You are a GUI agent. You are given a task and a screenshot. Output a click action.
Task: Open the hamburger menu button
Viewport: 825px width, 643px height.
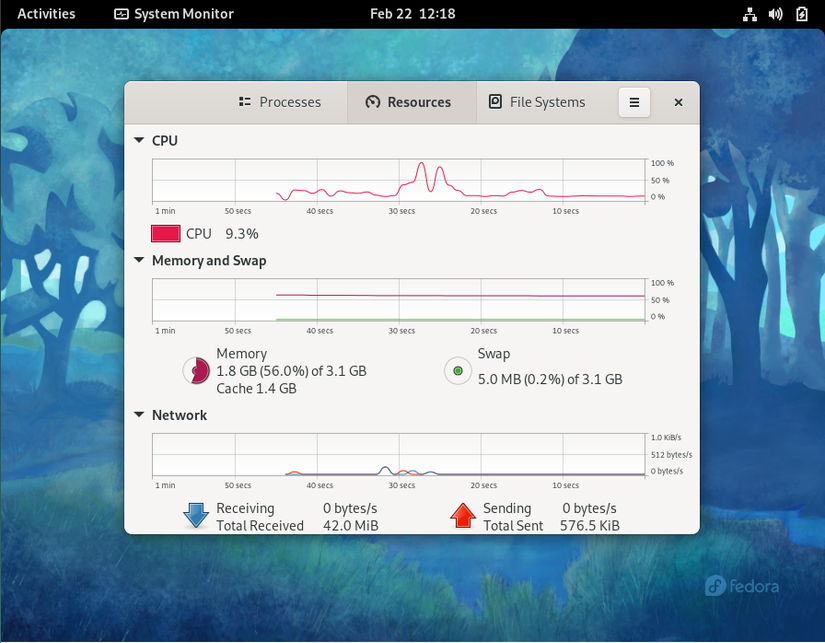pyautogui.click(x=634, y=102)
